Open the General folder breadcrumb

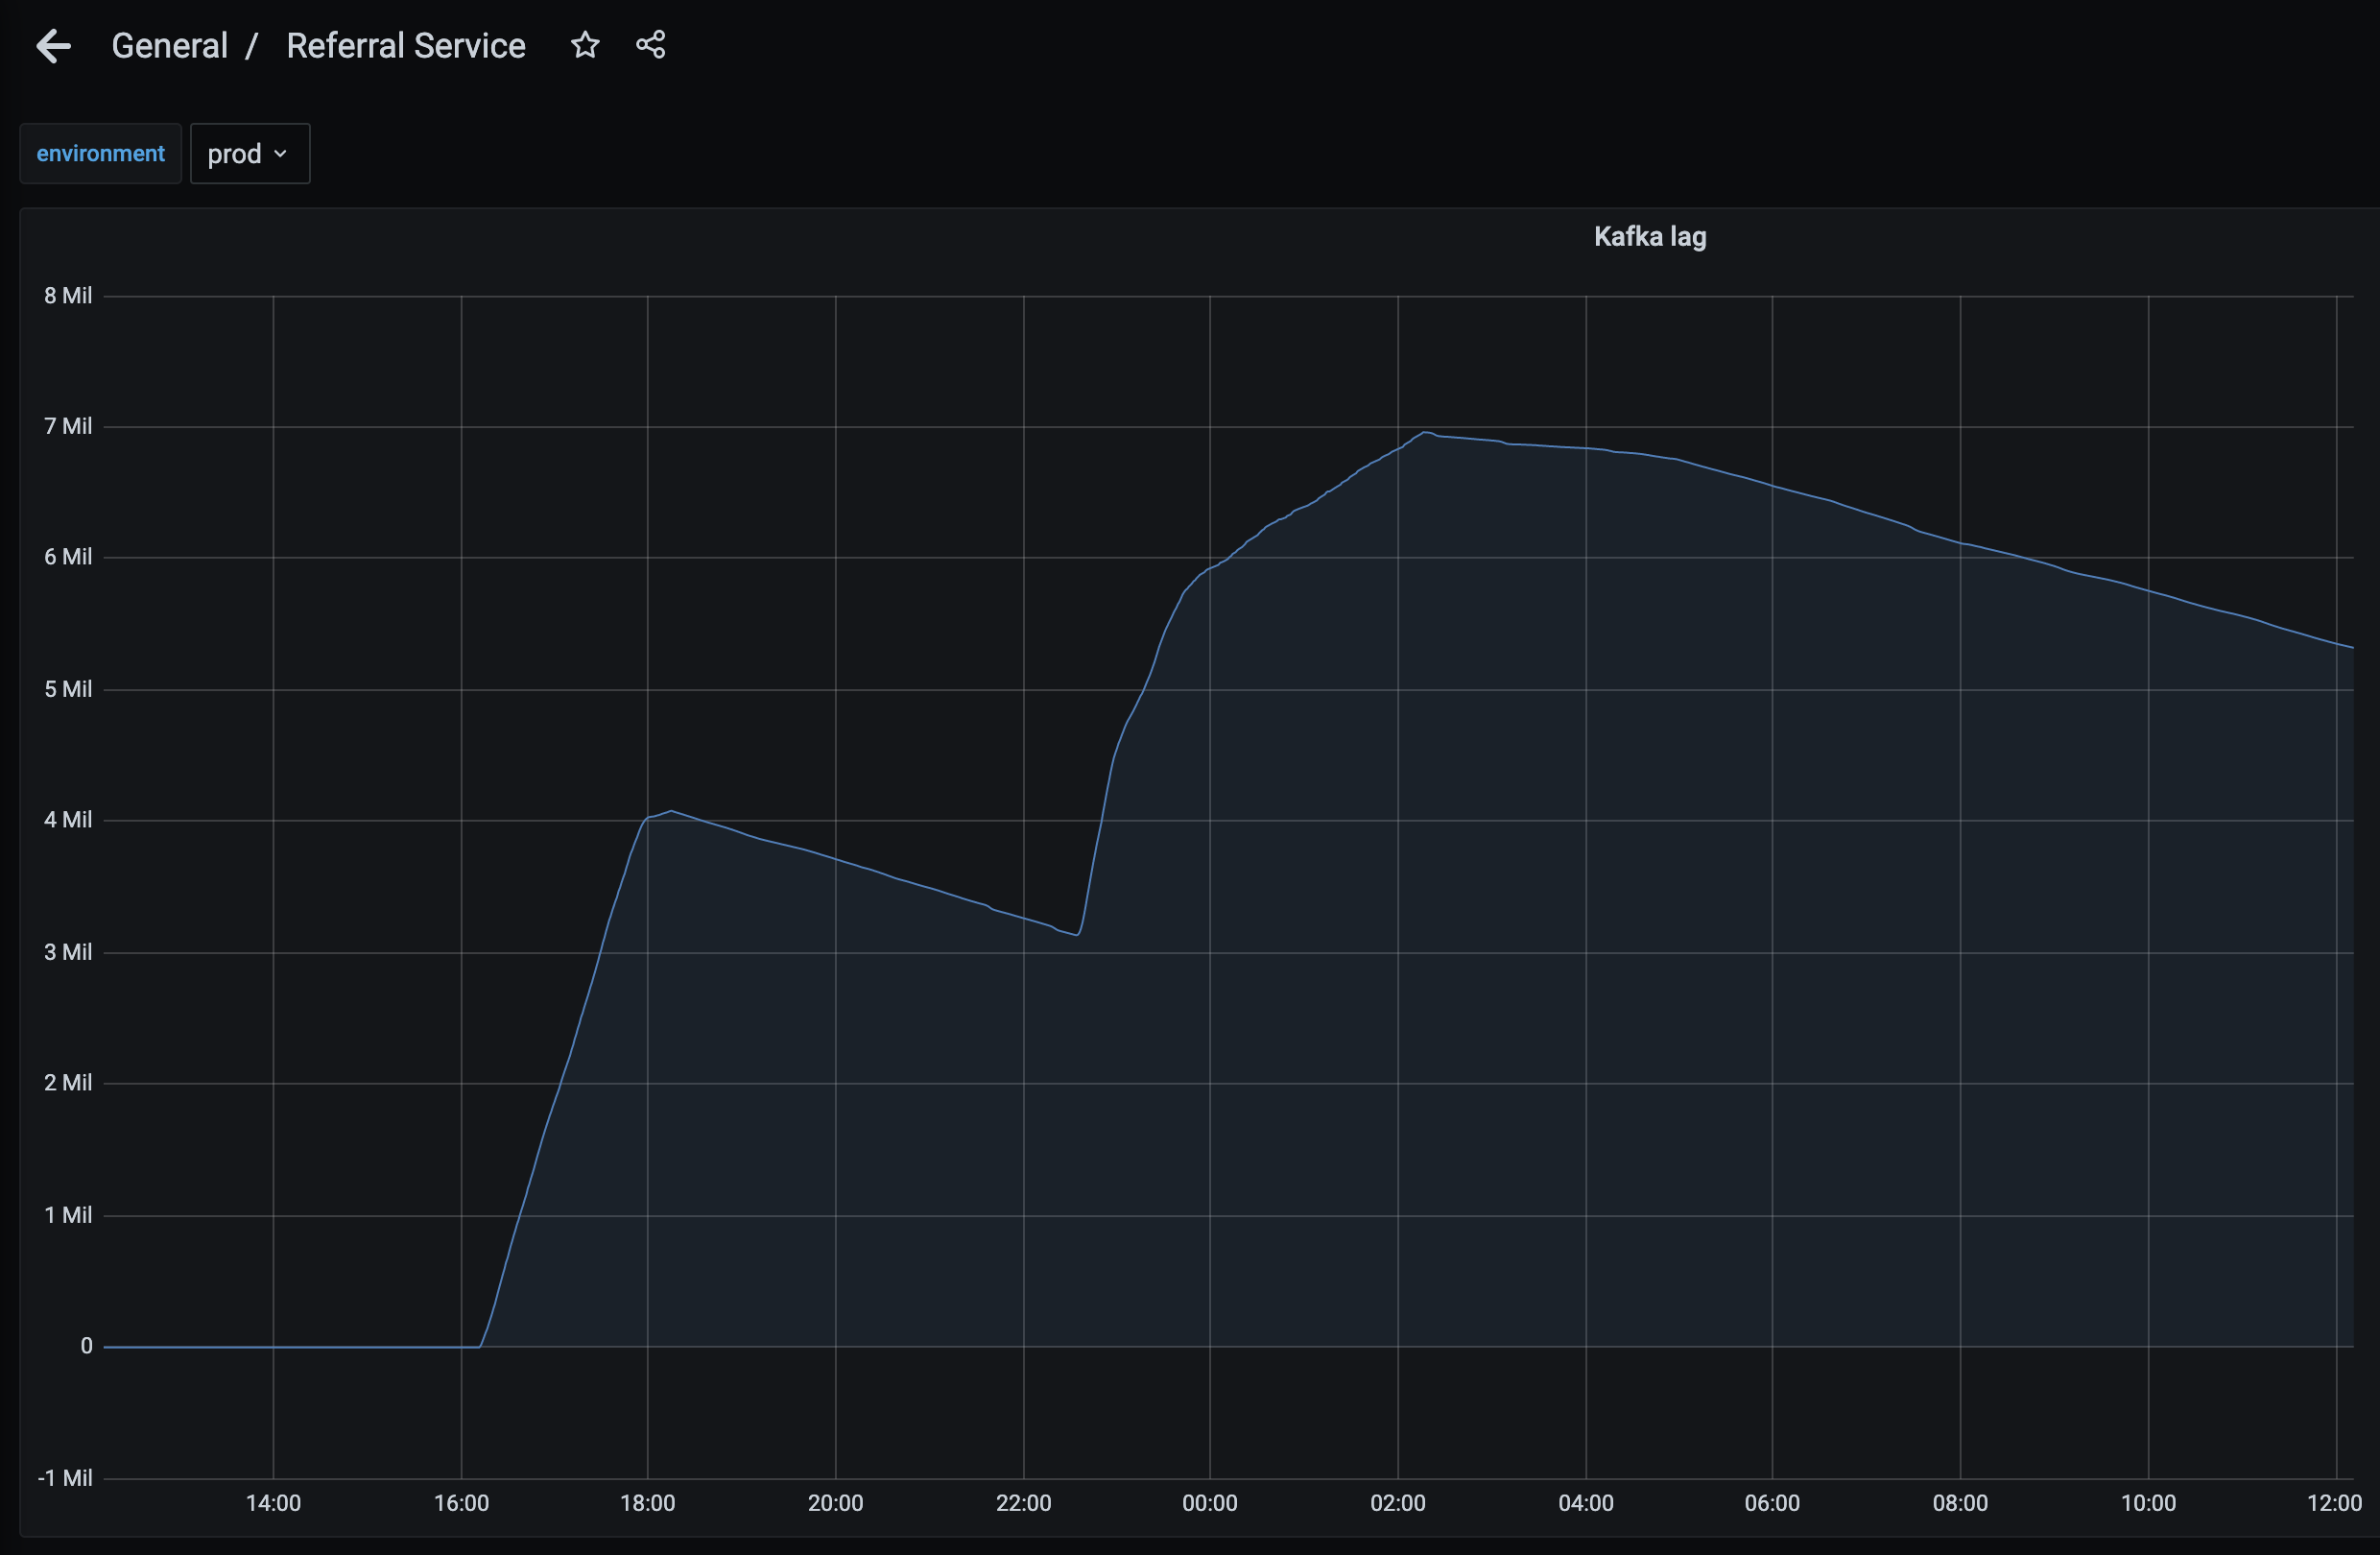click(169, 46)
